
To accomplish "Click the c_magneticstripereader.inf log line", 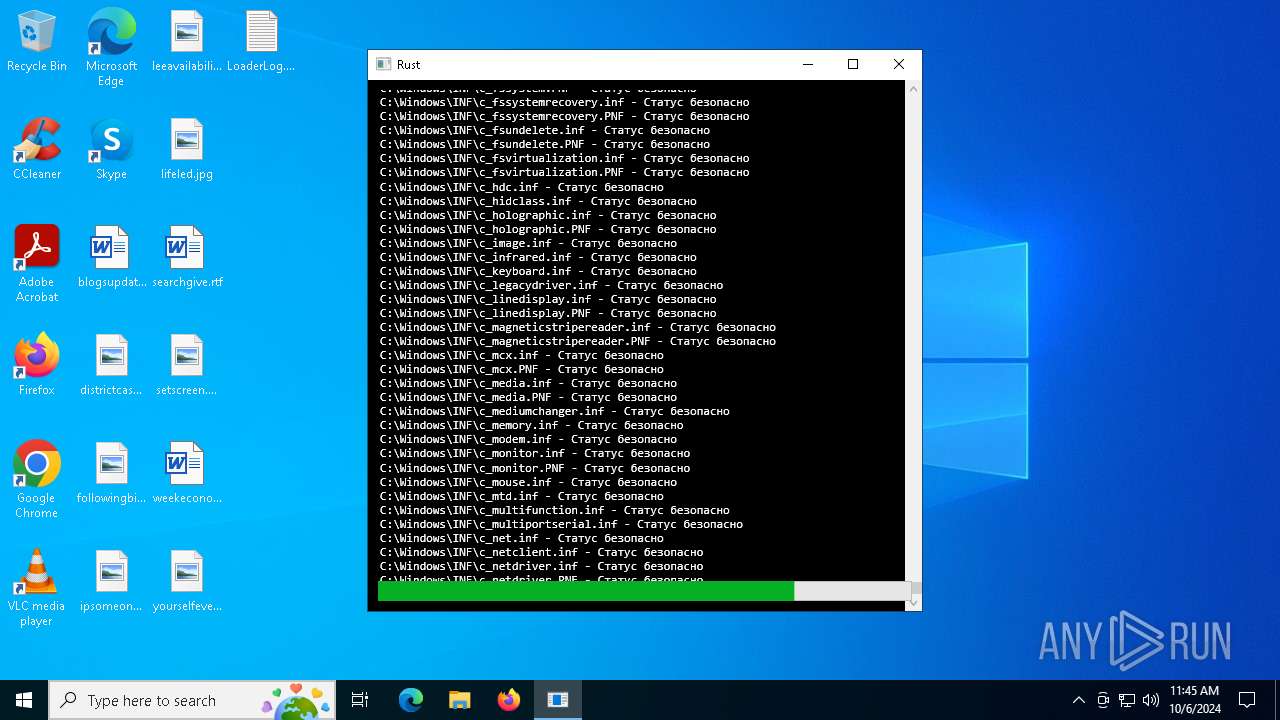I will 577,327.
